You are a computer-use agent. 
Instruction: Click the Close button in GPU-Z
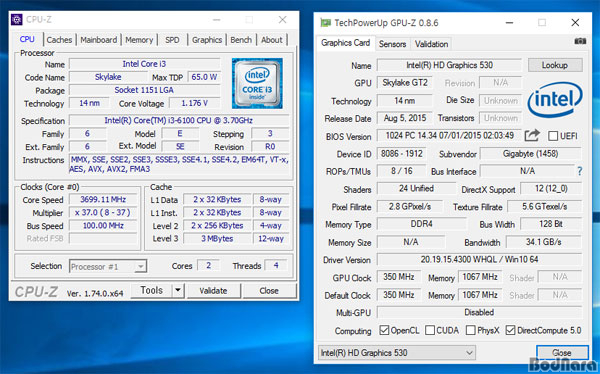pyautogui.click(x=562, y=352)
